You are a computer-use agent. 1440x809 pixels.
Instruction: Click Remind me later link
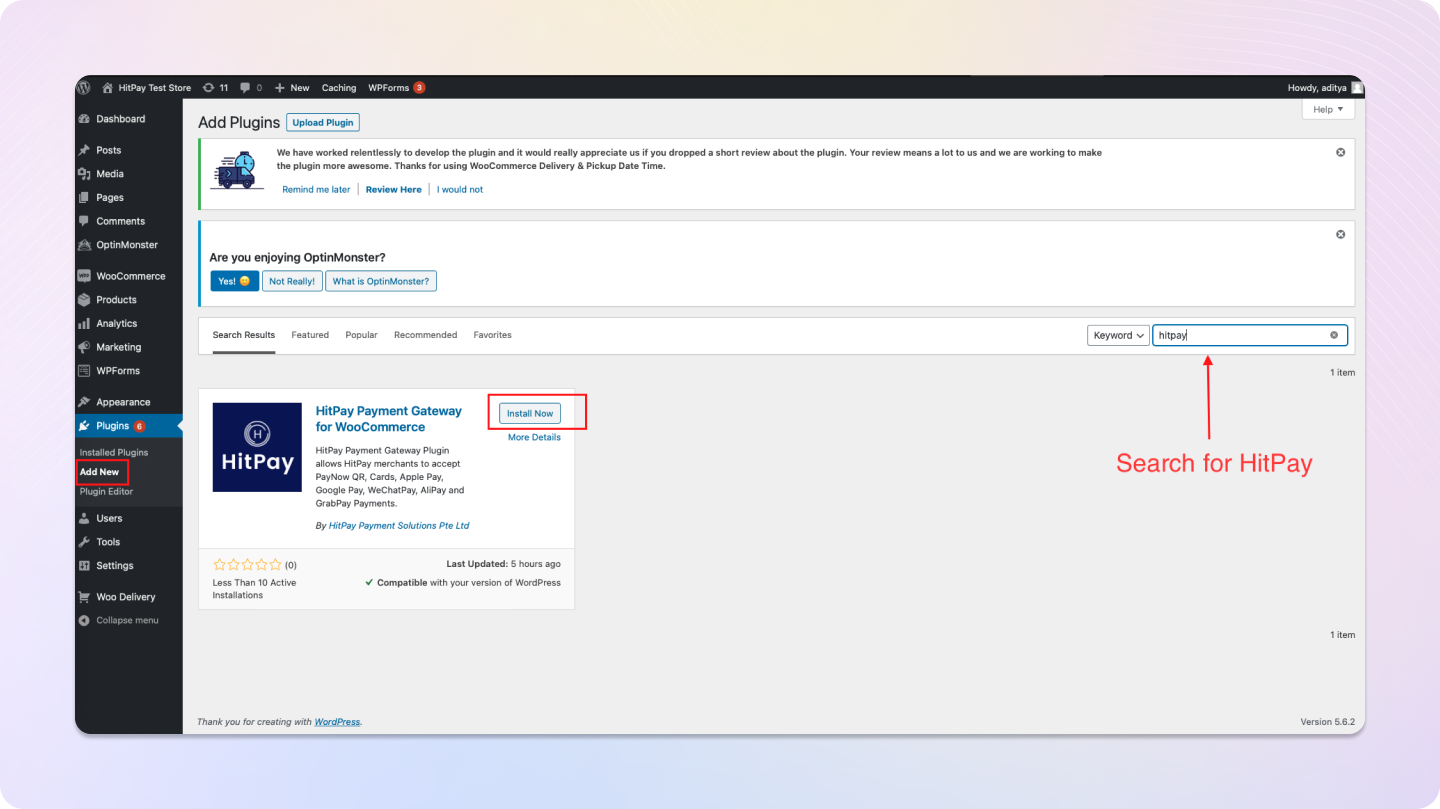[x=316, y=189]
